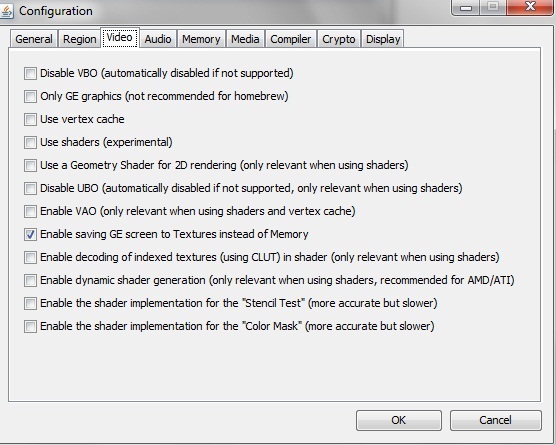556x445 pixels.
Task: Open the Region tab
Action: click(x=79, y=39)
